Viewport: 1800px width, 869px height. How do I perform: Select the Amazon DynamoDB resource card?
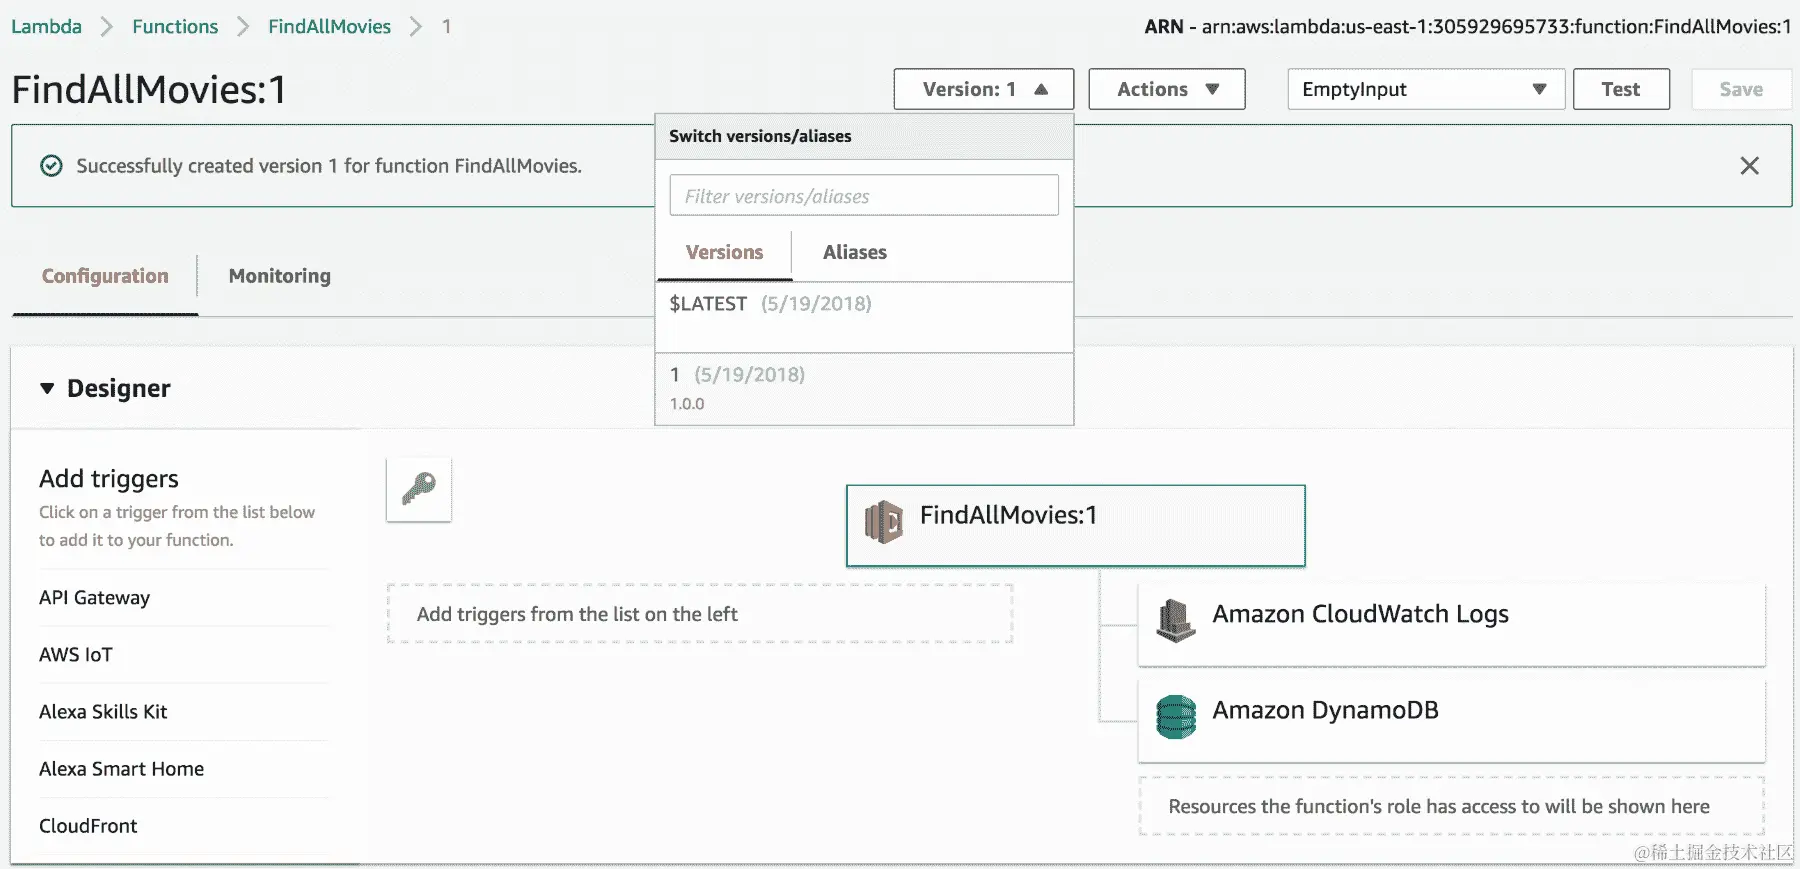click(1452, 722)
